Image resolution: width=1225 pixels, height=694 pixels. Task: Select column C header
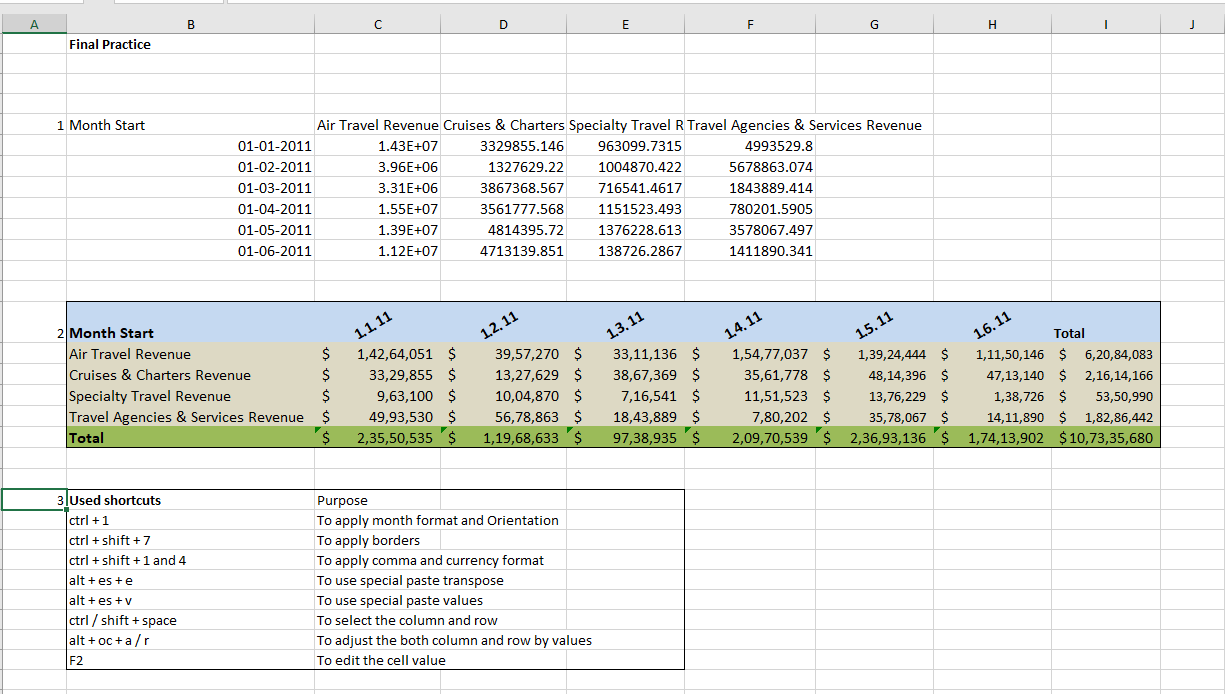pos(377,26)
